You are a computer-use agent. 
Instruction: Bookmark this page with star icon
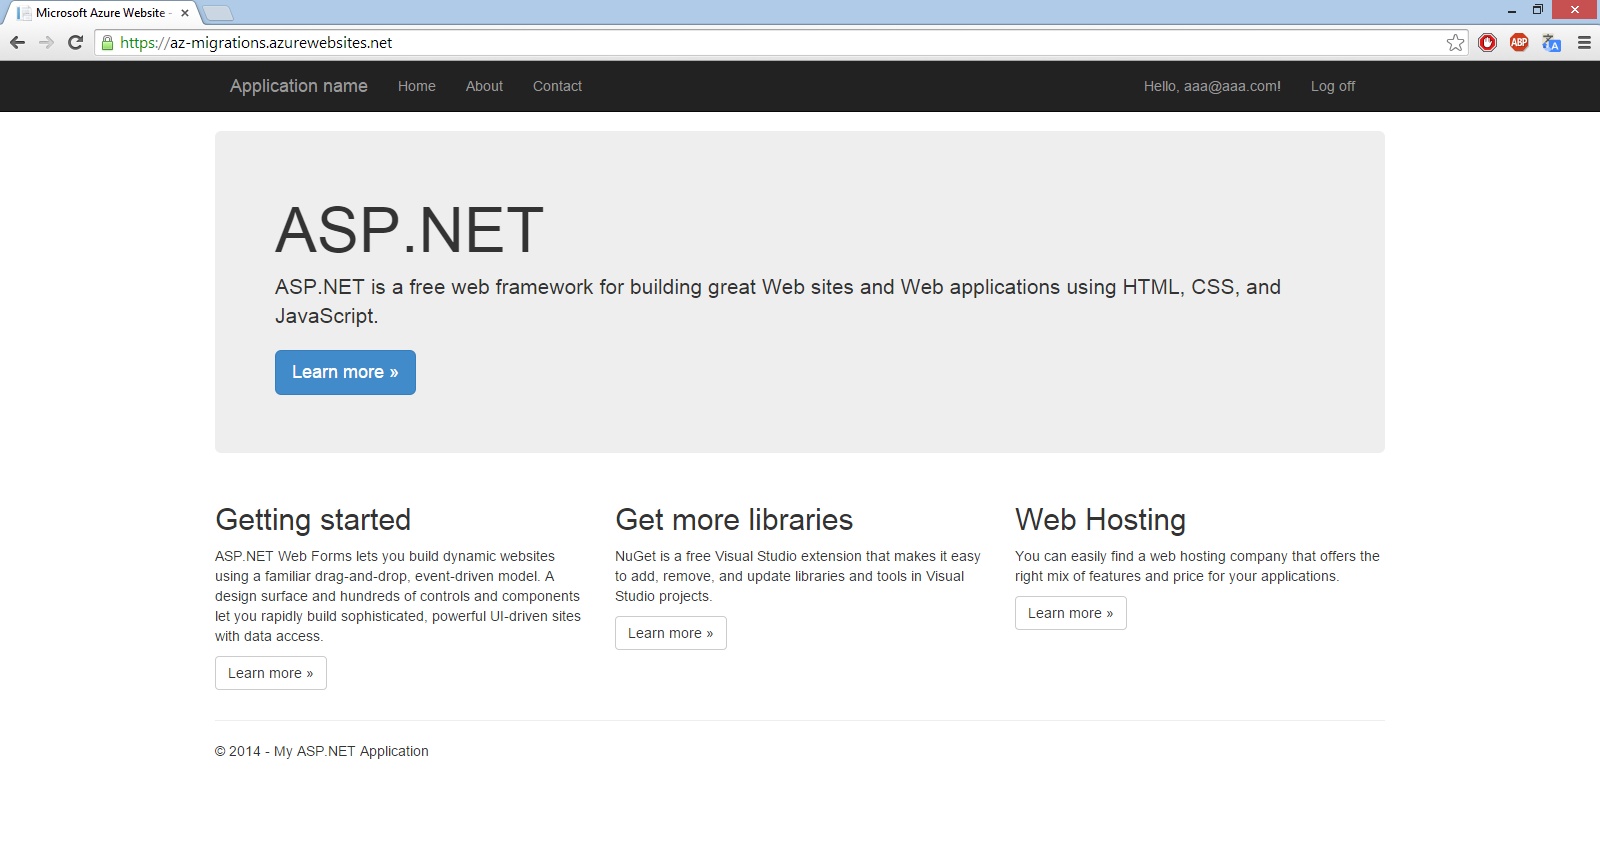1455,42
